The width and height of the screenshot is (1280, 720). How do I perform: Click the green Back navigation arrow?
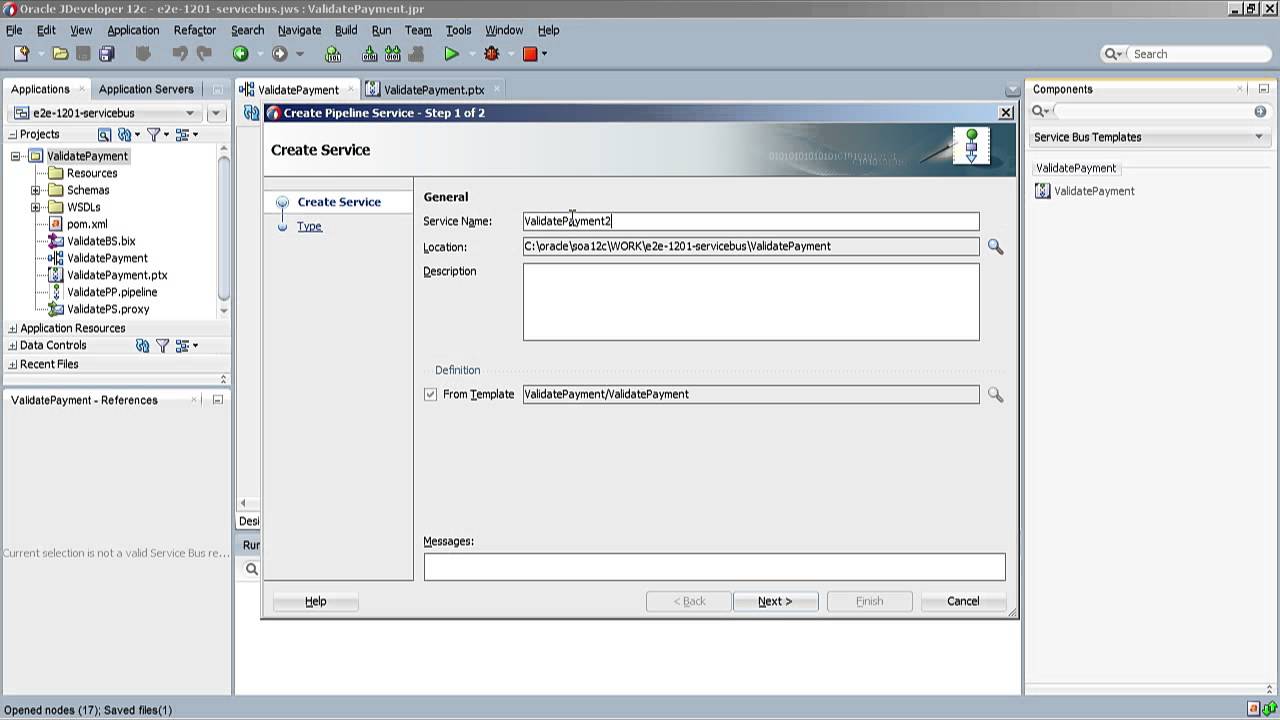pos(240,54)
